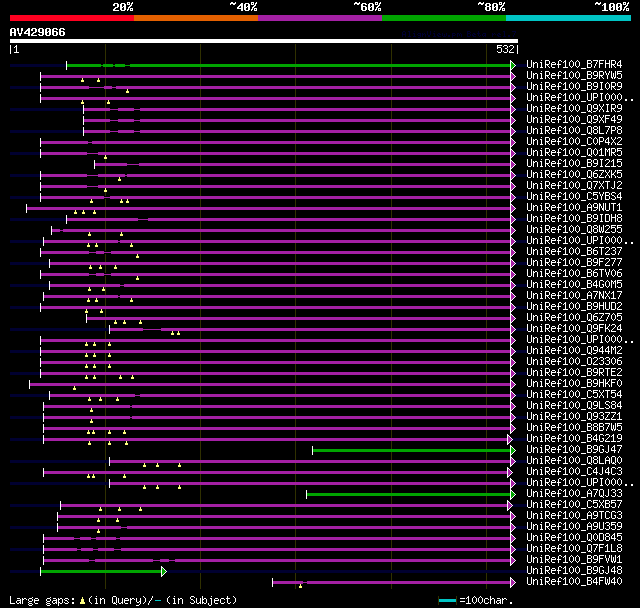The image size is (640, 608).
Task: Click the green partial alignment bar for B9GJ47
Action: tap(411, 450)
